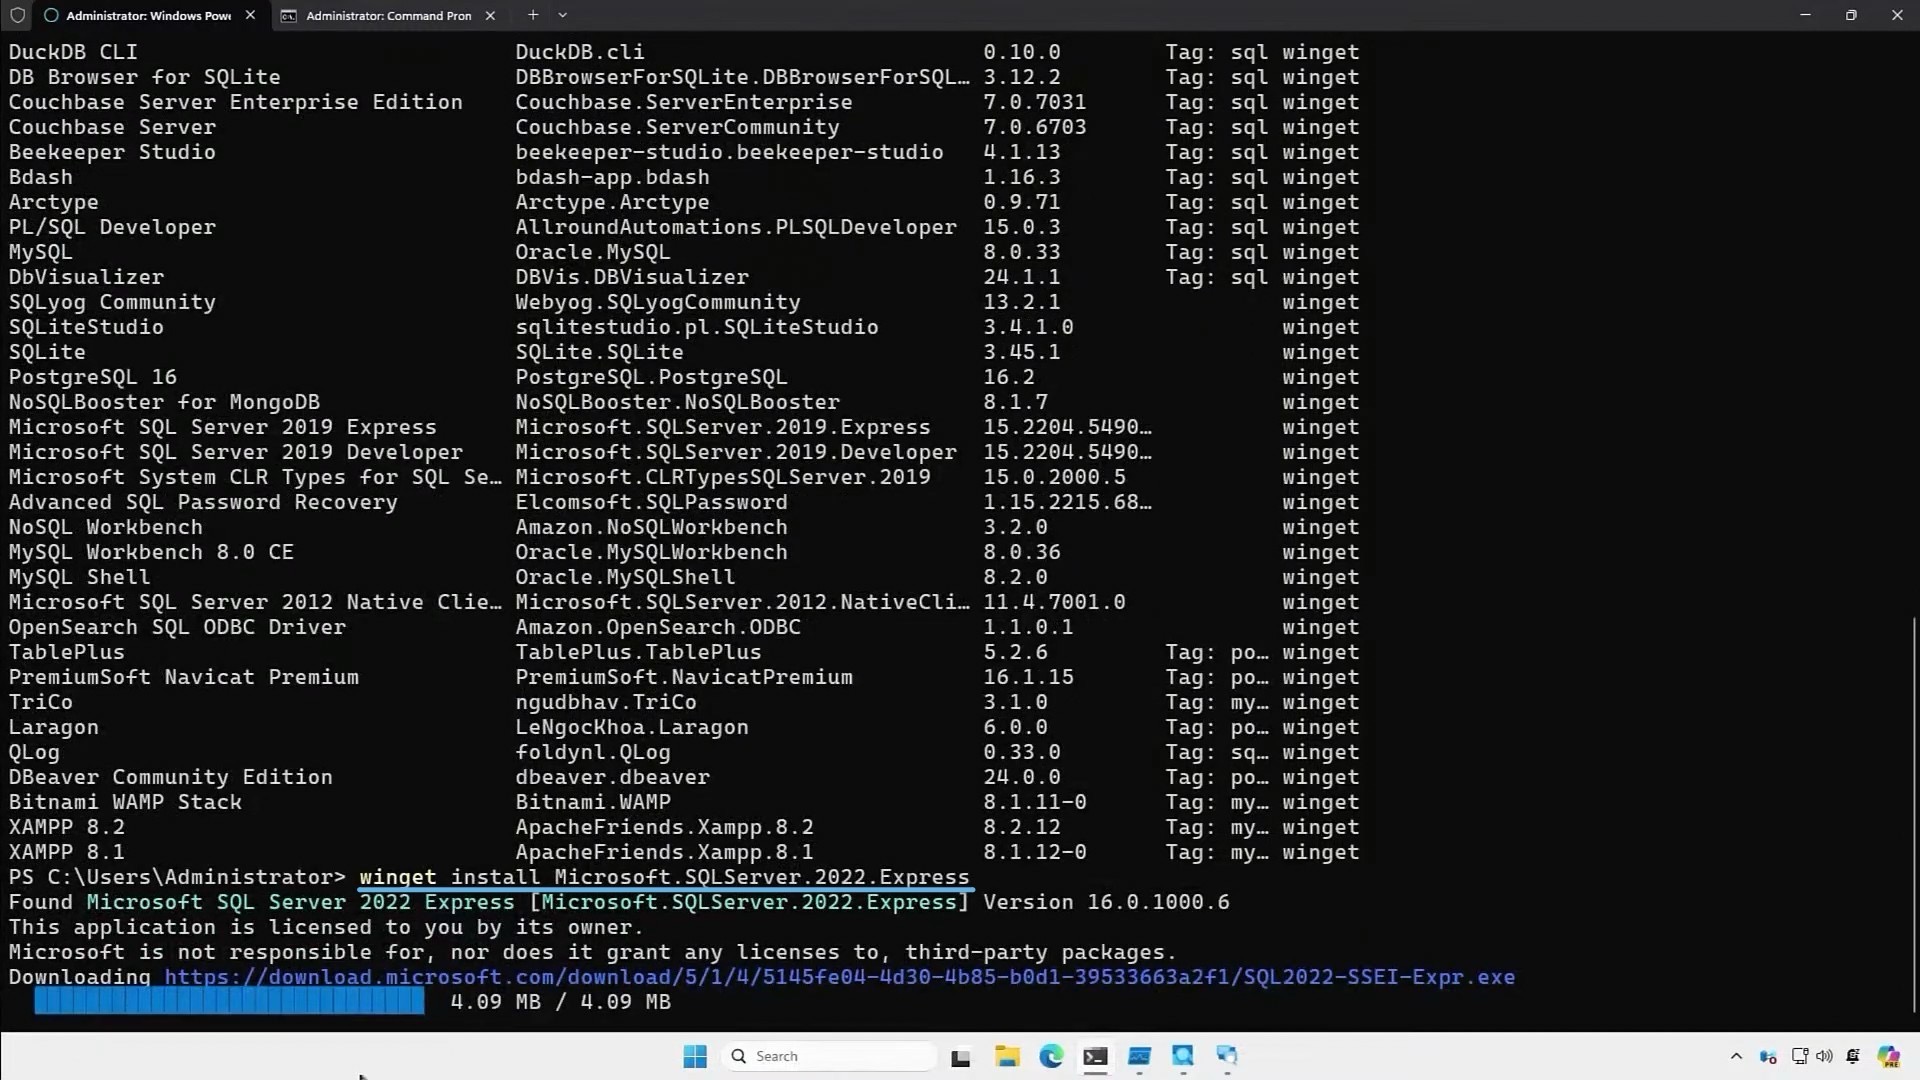Image resolution: width=1920 pixels, height=1080 pixels.
Task: Click the PowerShell tab icon
Action: 51,15
